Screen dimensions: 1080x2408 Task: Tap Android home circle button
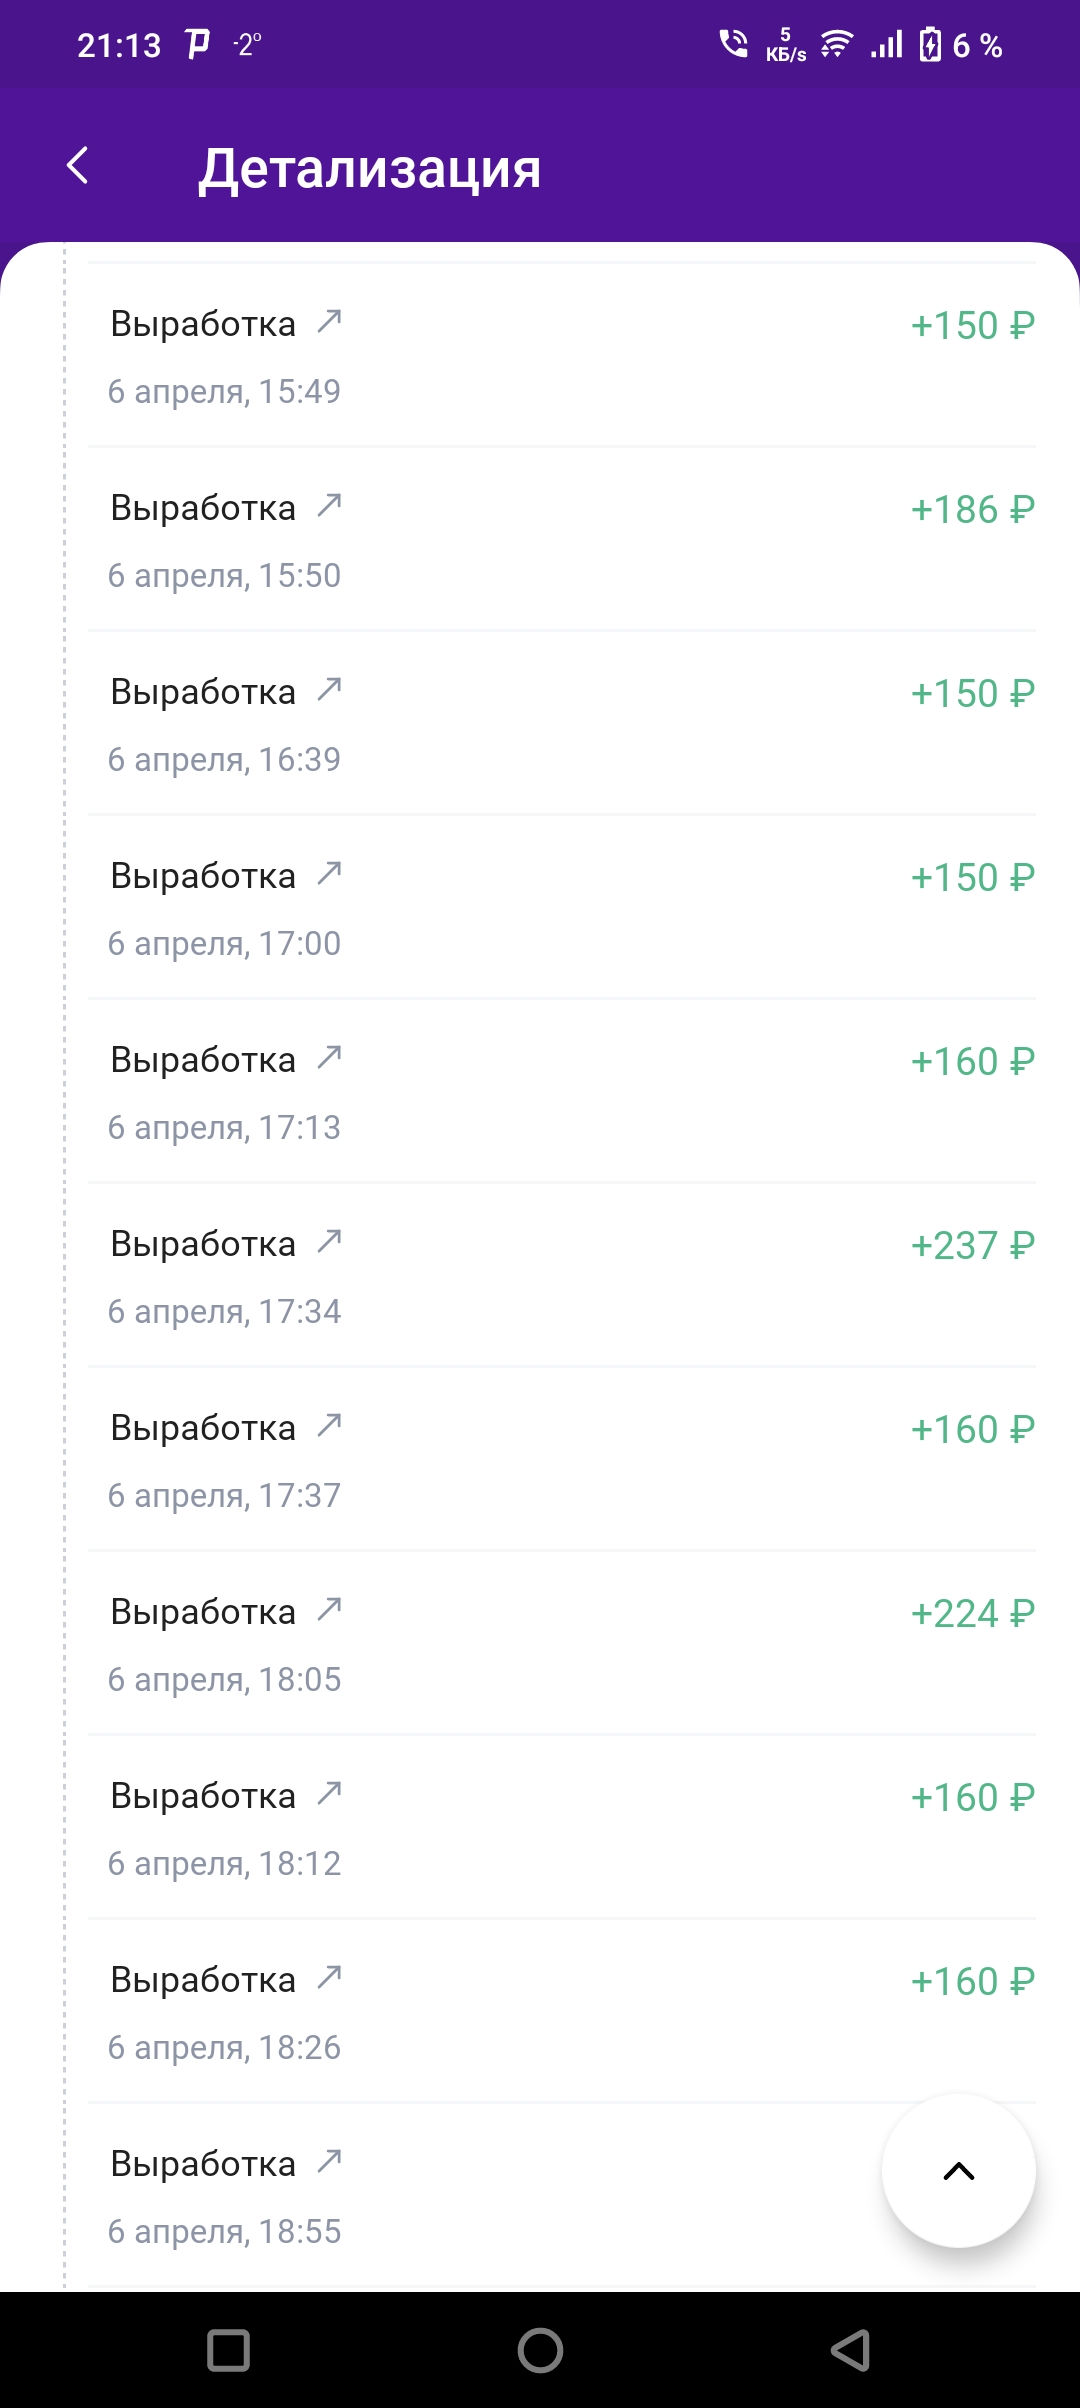pyautogui.click(x=540, y=2350)
